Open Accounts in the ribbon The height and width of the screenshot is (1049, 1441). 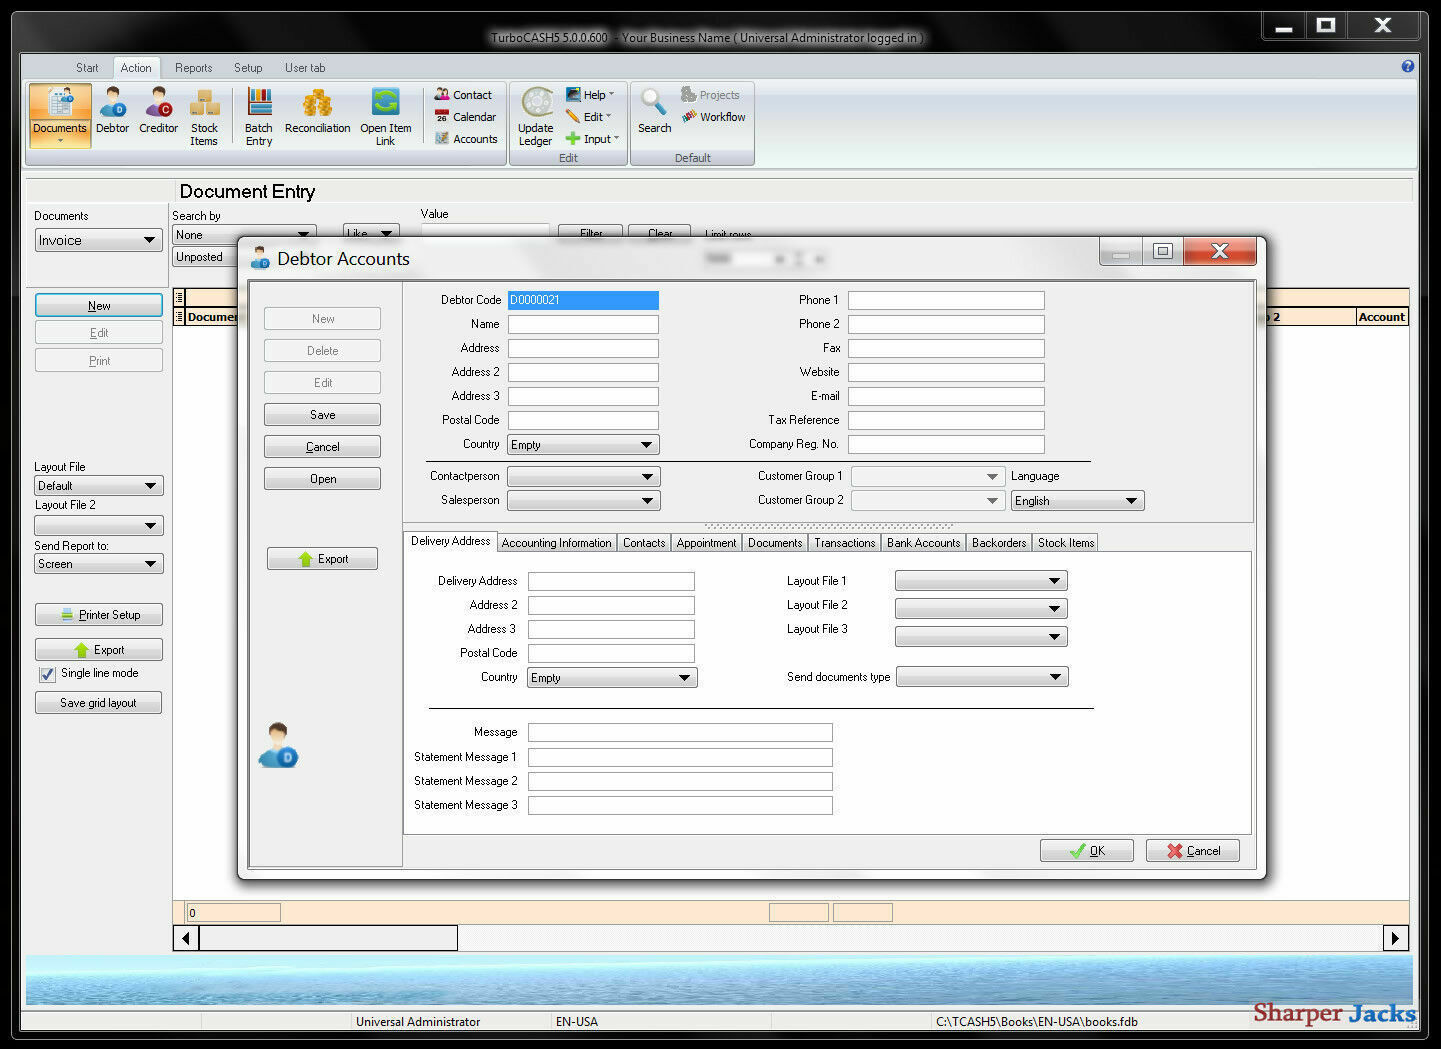click(x=466, y=139)
